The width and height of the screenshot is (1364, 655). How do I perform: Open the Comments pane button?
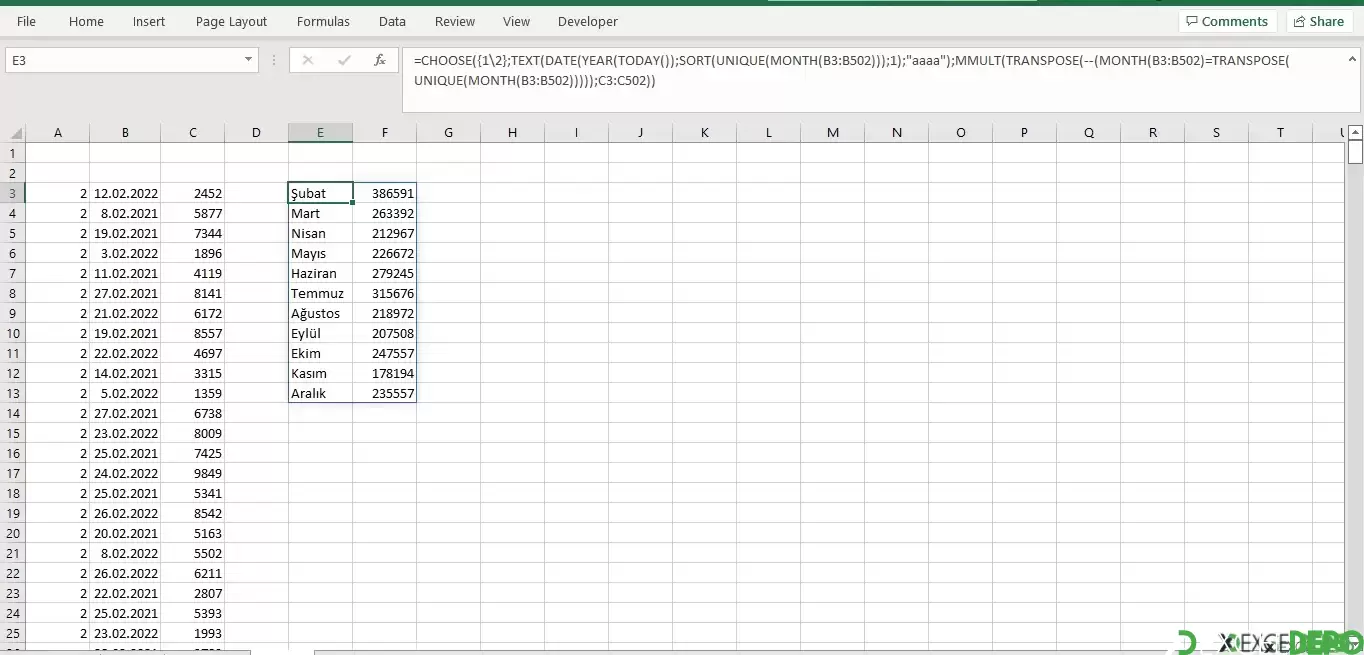tap(1227, 21)
